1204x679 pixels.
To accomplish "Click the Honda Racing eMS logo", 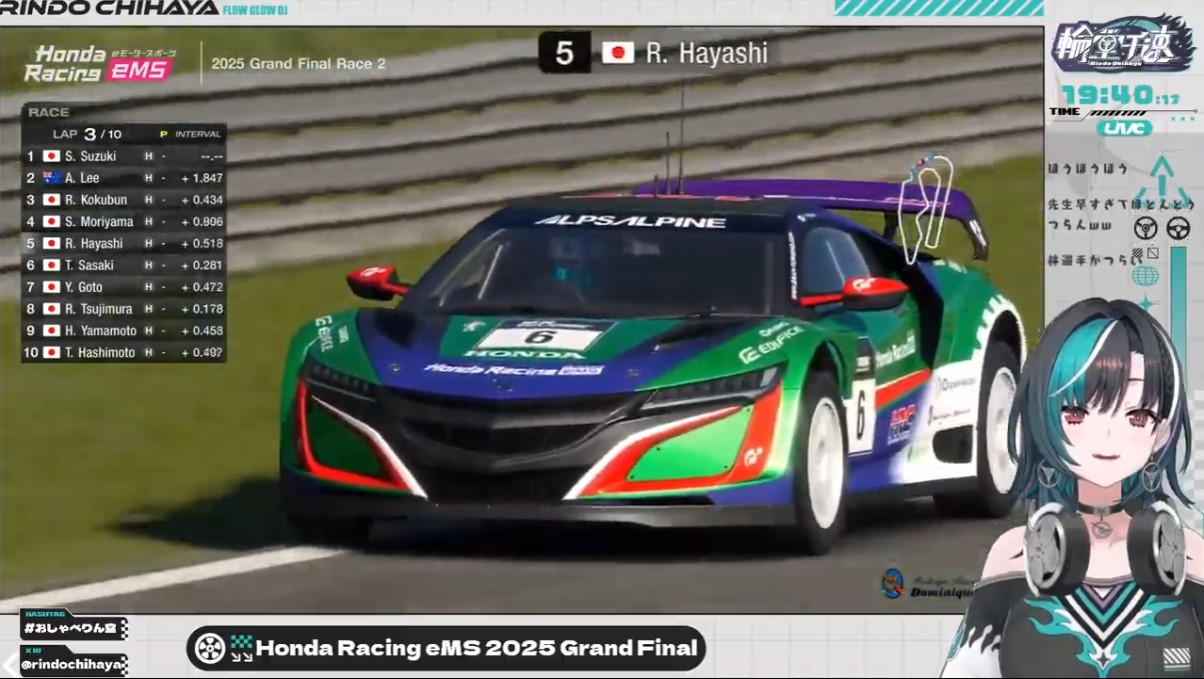I will [97, 64].
